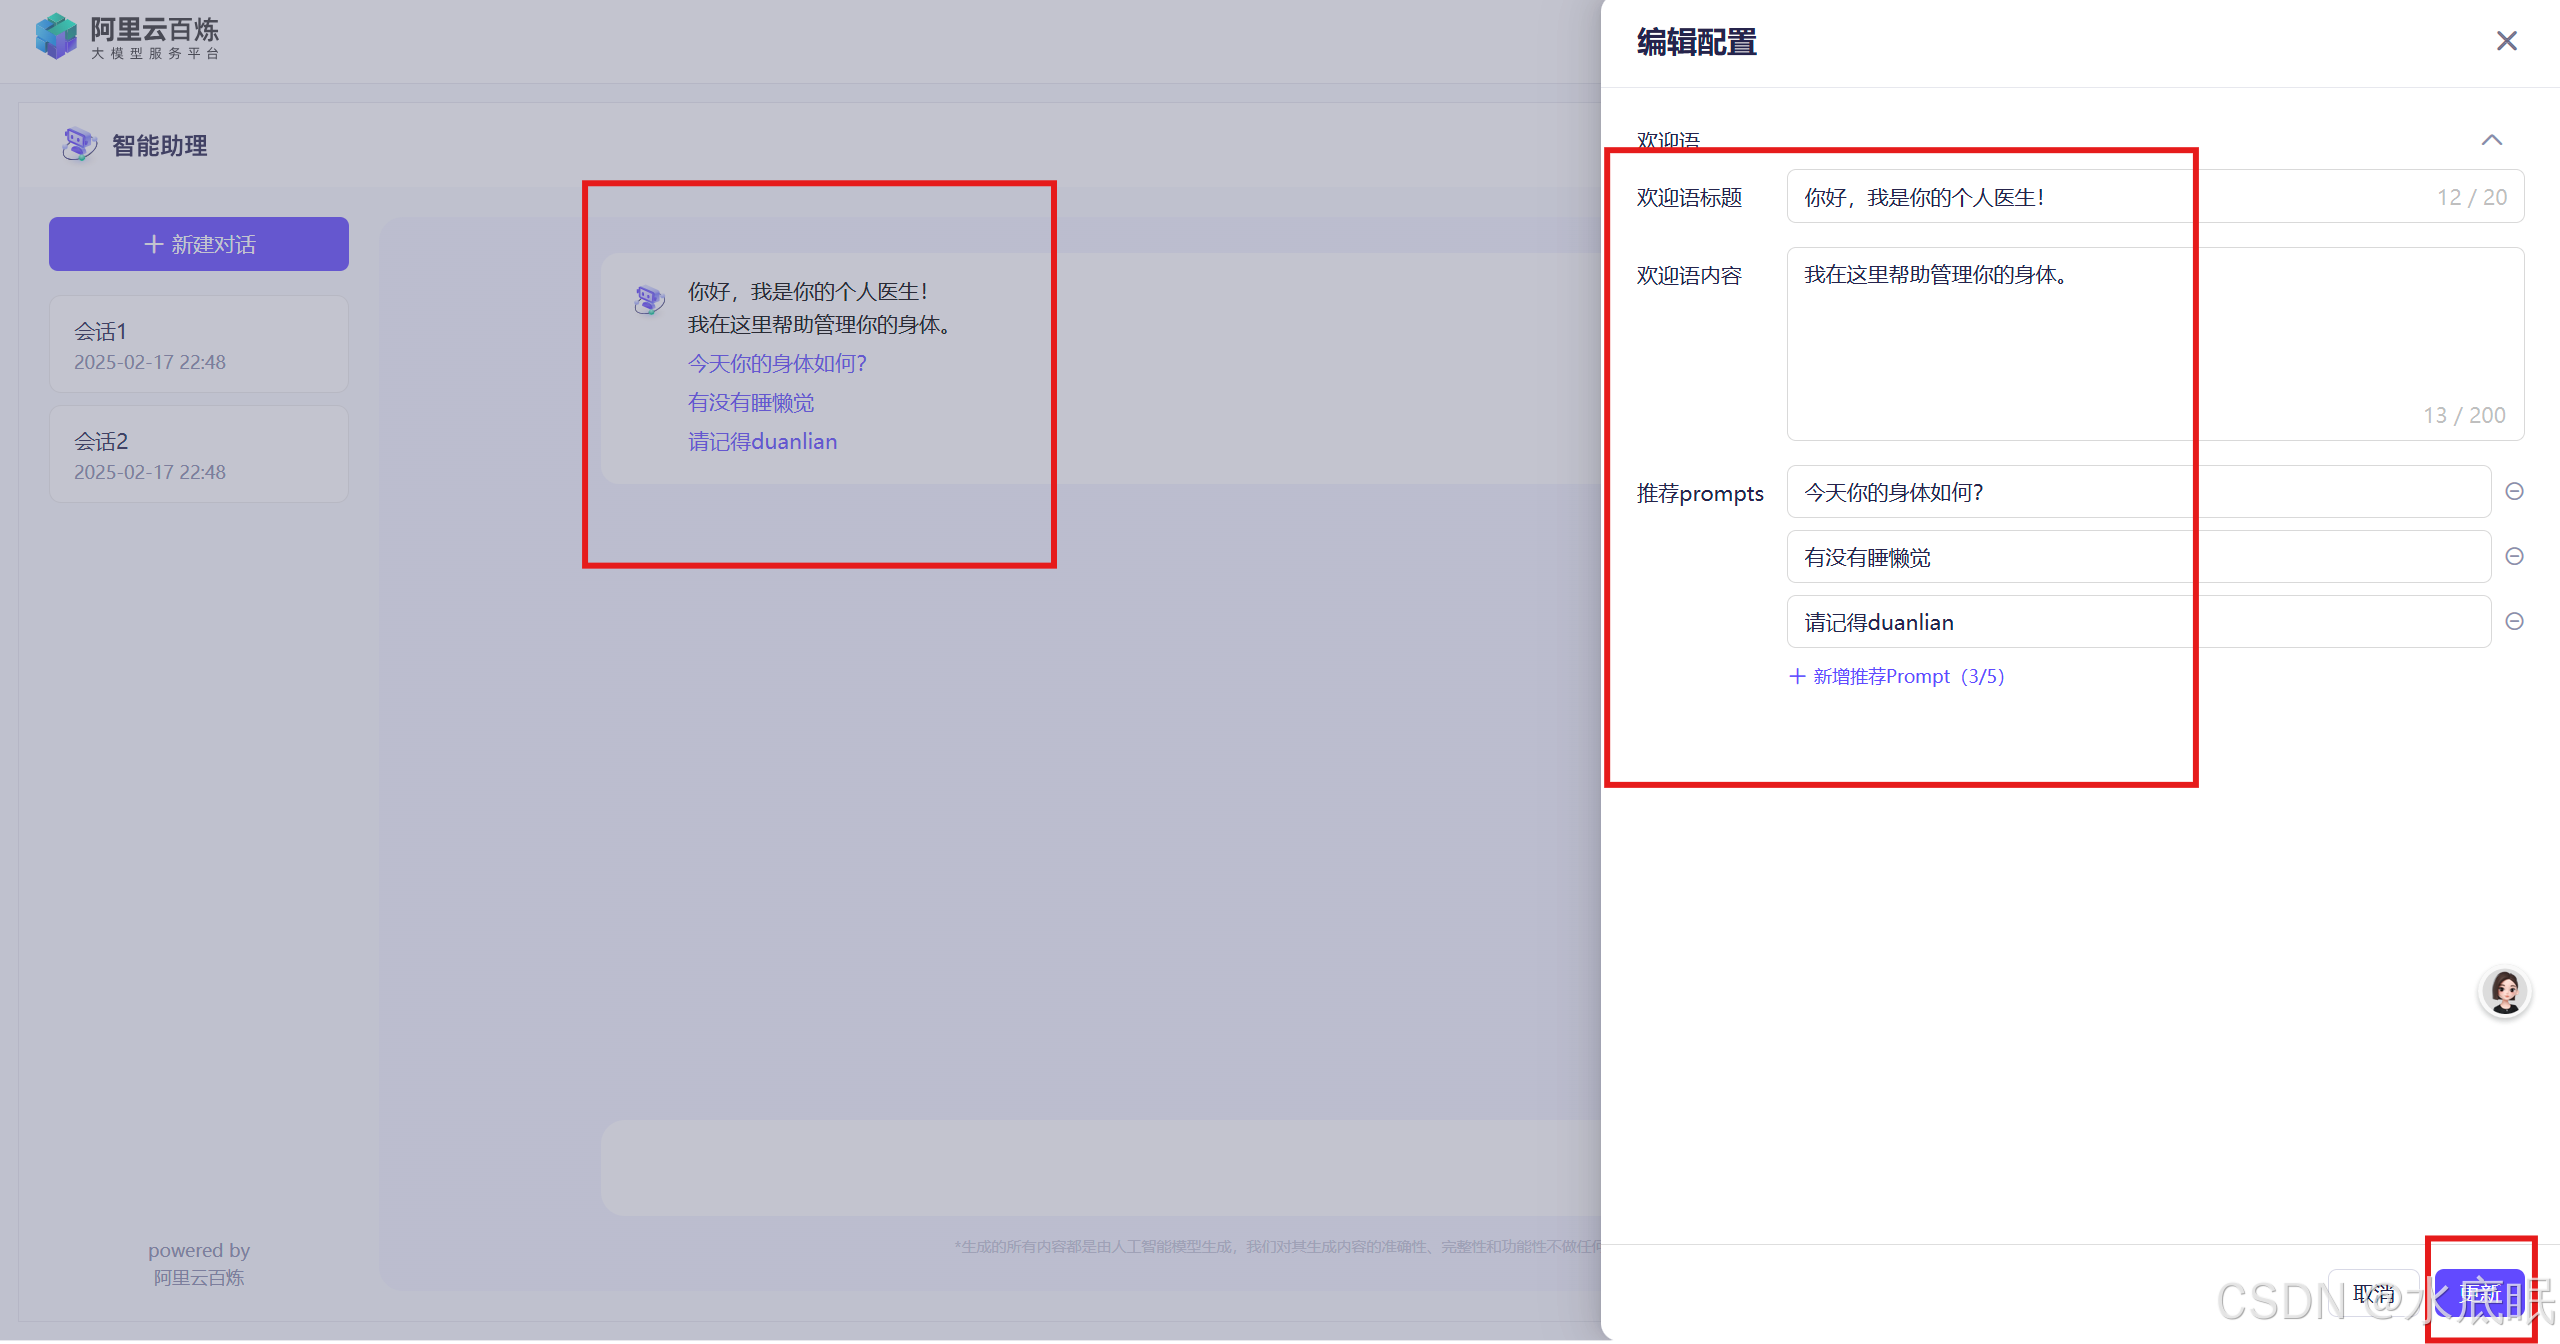Remove the 请记得duanlian prompt
Viewport: 2560px width, 1344px height.
(2514, 621)
